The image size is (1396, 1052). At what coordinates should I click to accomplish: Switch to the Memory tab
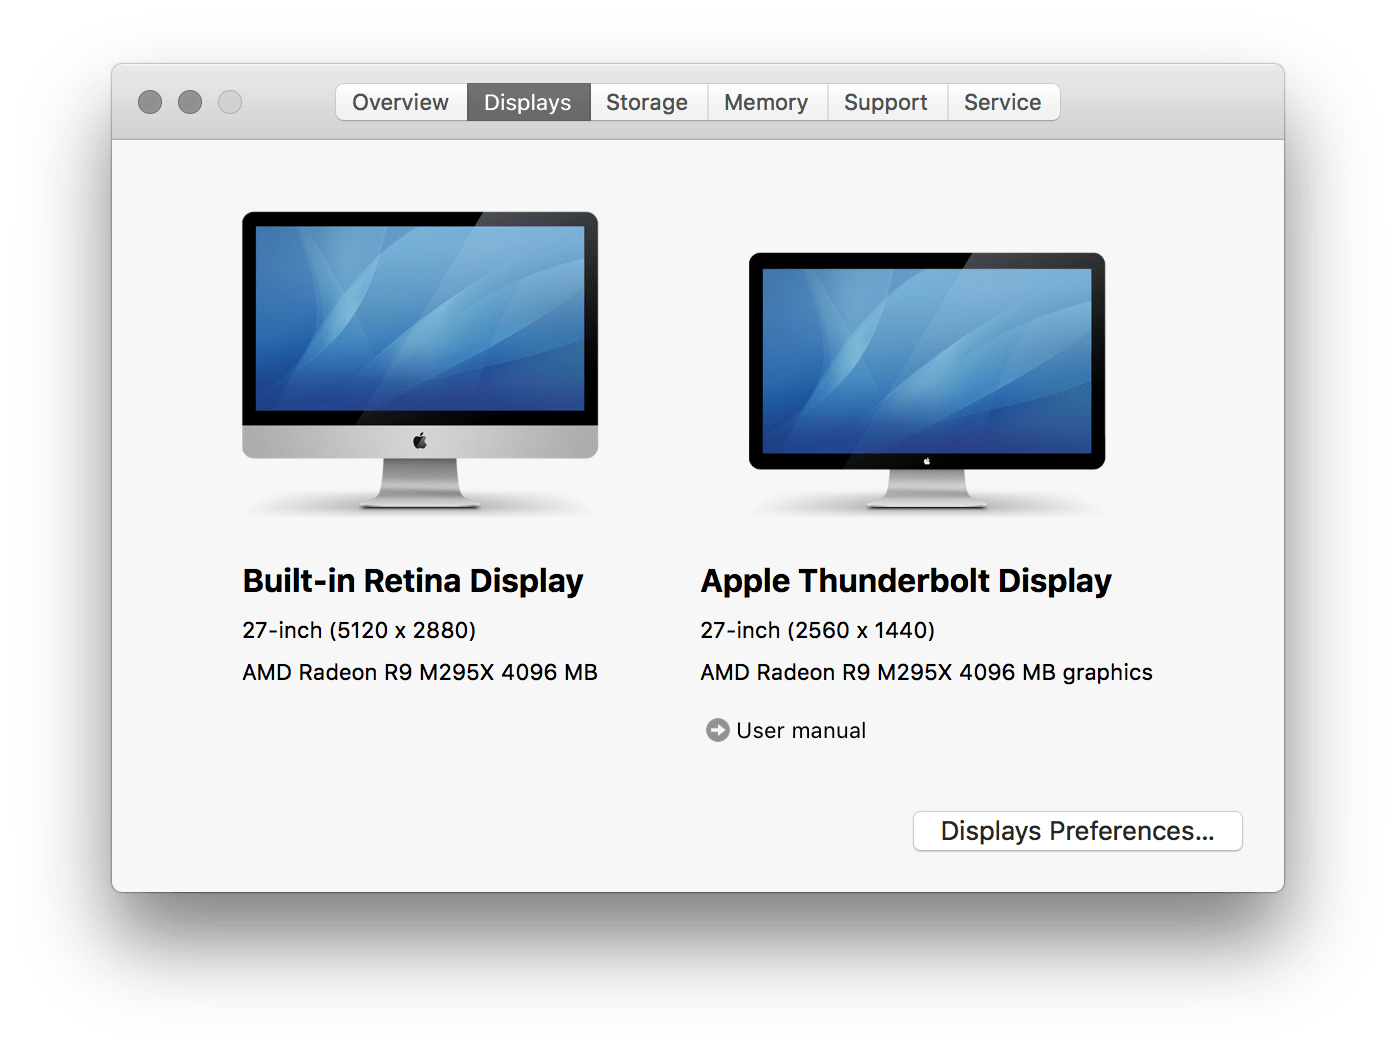(766, 101)
